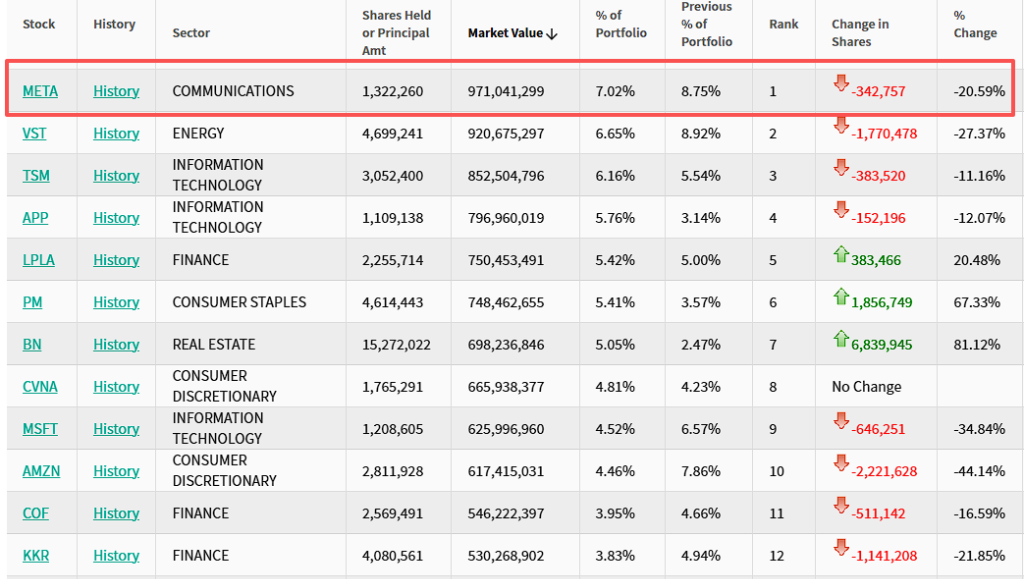Sort table by Rank column header
The image size is (1024, 579).
(x=783, y=24)
